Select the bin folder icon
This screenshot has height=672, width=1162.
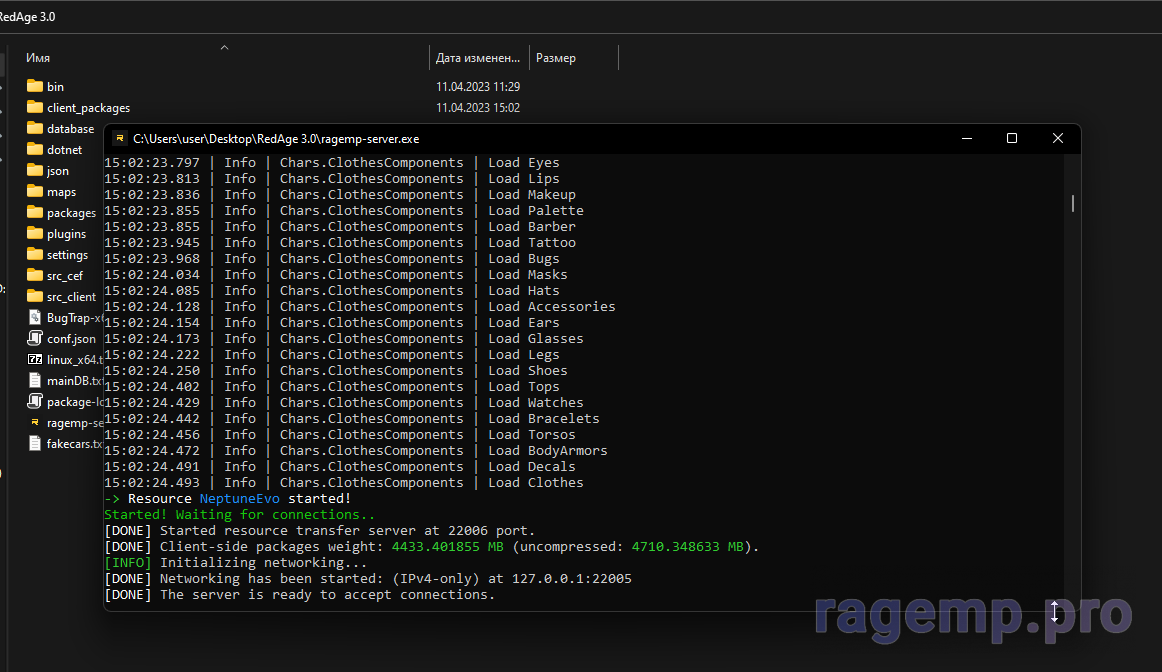point(35,86)
